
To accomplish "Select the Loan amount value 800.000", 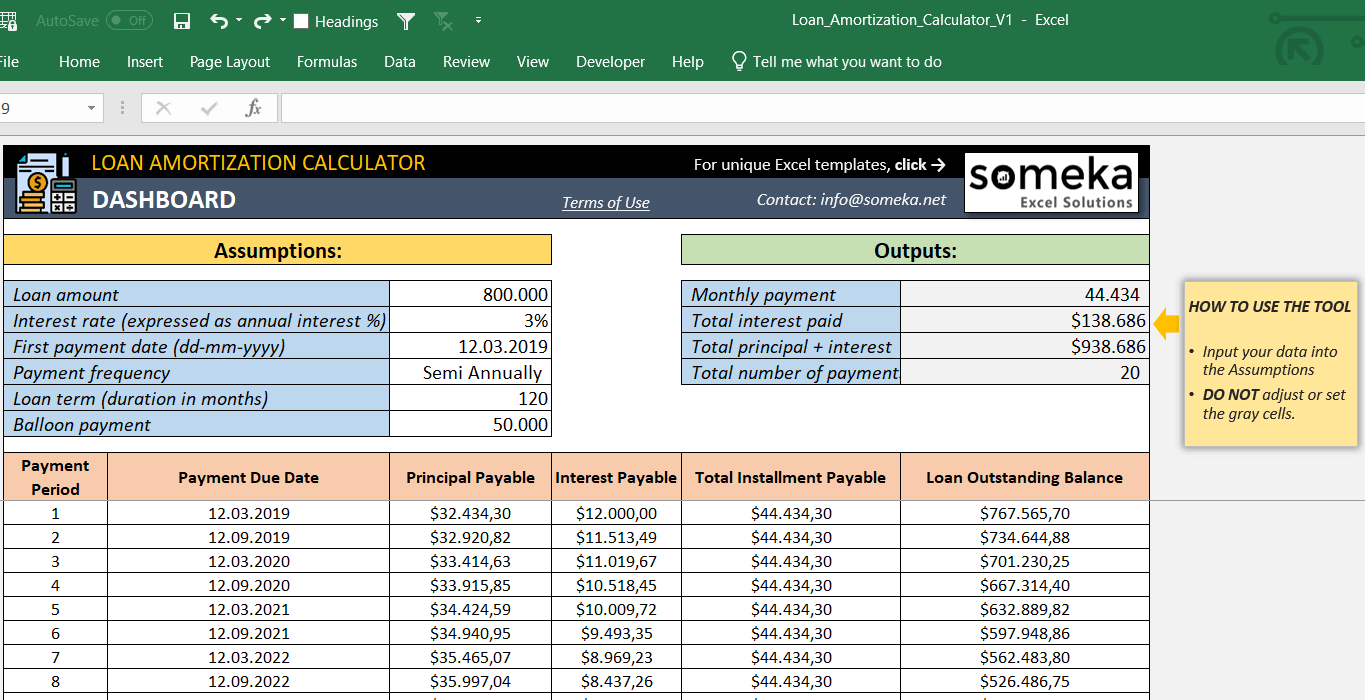I will (x=470, y=295).
